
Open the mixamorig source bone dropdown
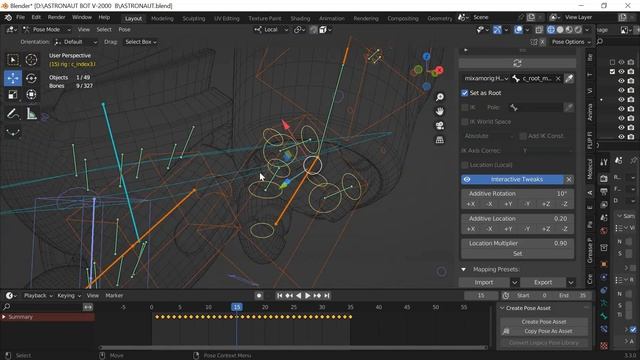(486, 78)
